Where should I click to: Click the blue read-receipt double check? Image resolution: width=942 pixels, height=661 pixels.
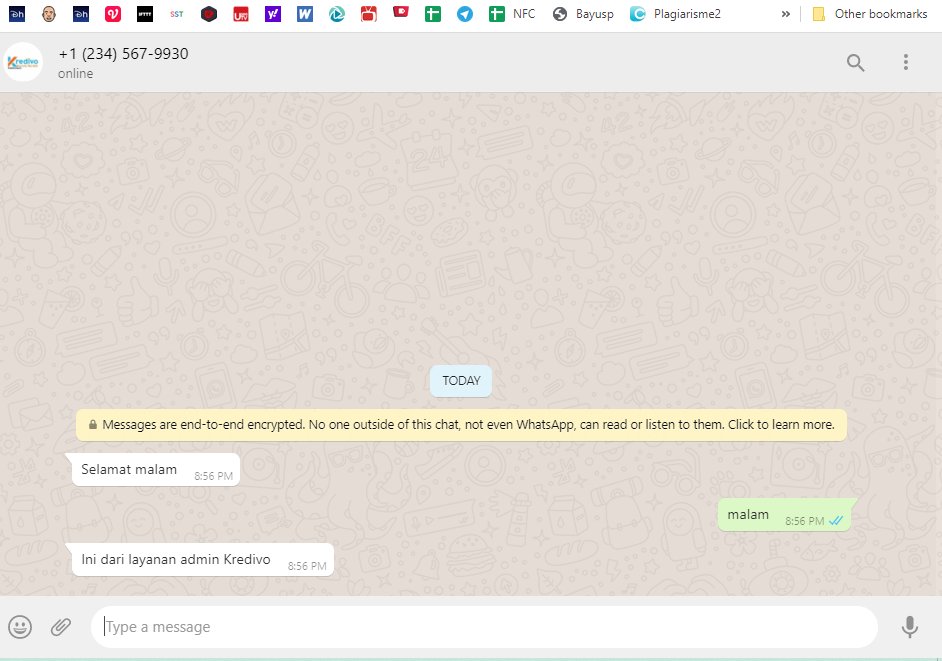(836, 521)
